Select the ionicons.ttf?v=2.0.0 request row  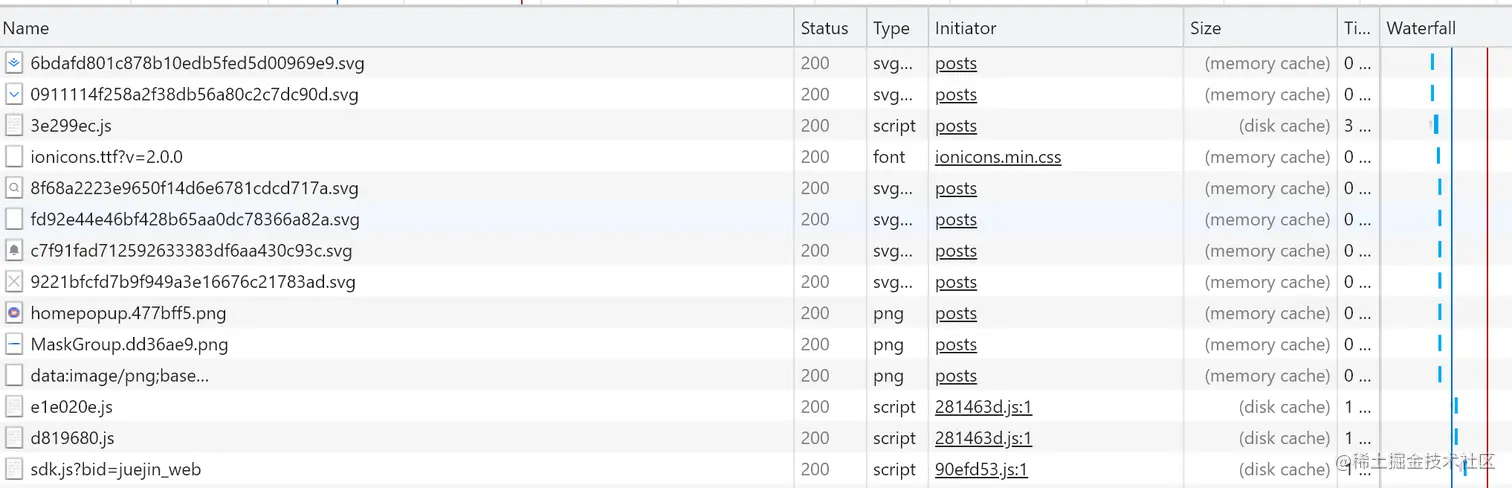106,157
